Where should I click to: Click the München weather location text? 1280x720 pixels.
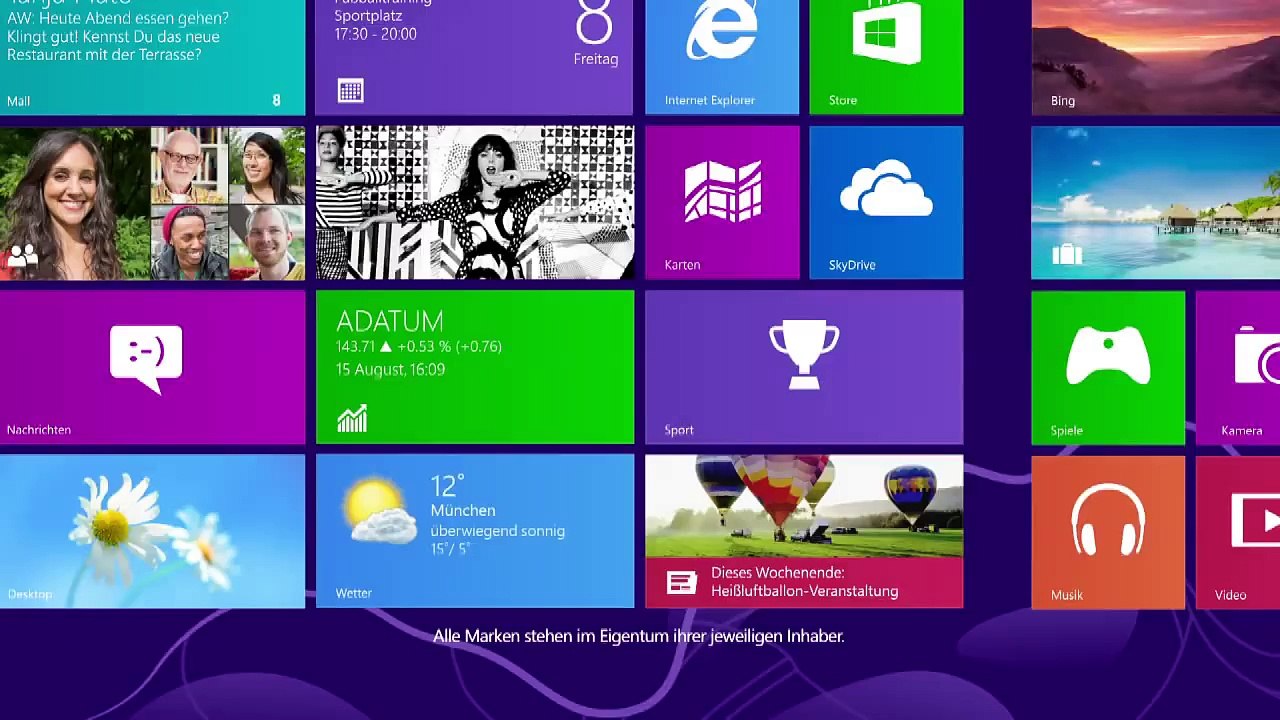coord(463,510)
